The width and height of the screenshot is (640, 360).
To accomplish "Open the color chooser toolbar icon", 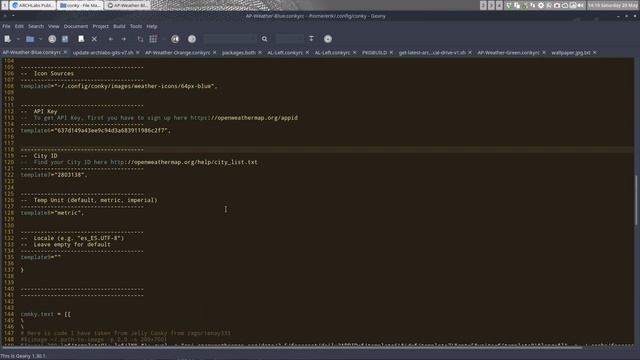I will [192, 39].
